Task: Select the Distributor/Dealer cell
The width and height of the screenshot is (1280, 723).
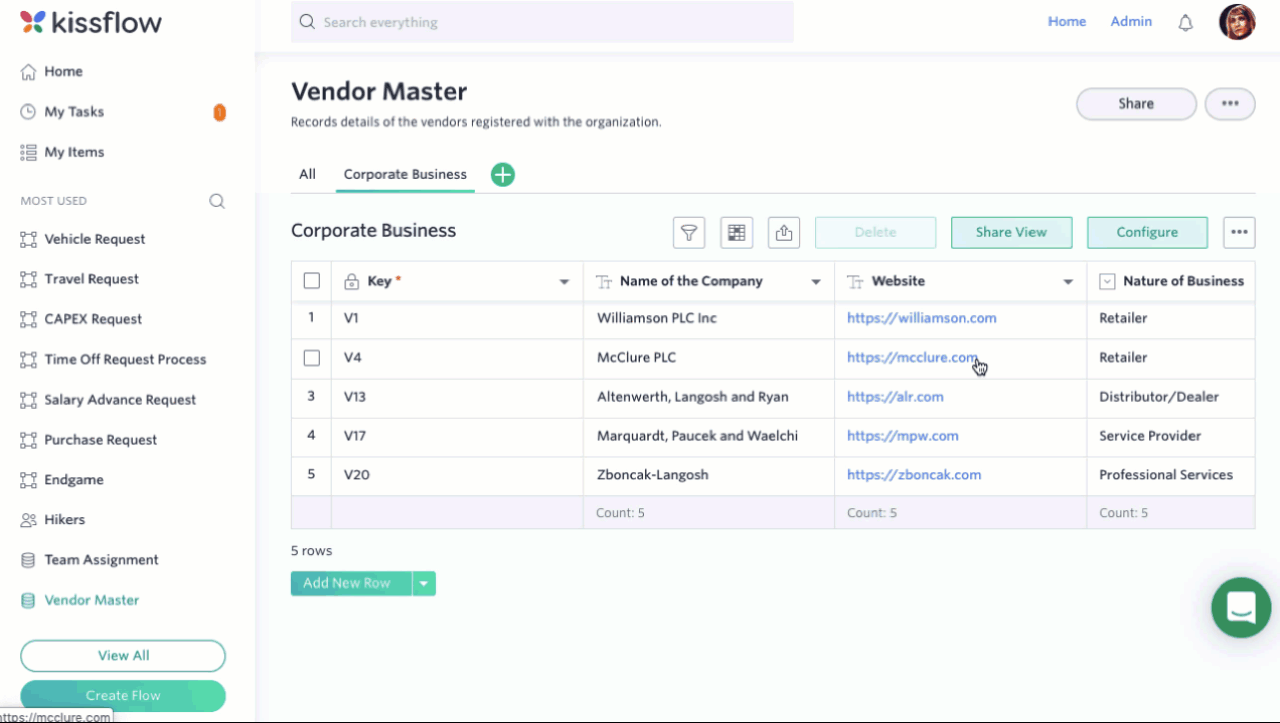Action: [1171, 397]
